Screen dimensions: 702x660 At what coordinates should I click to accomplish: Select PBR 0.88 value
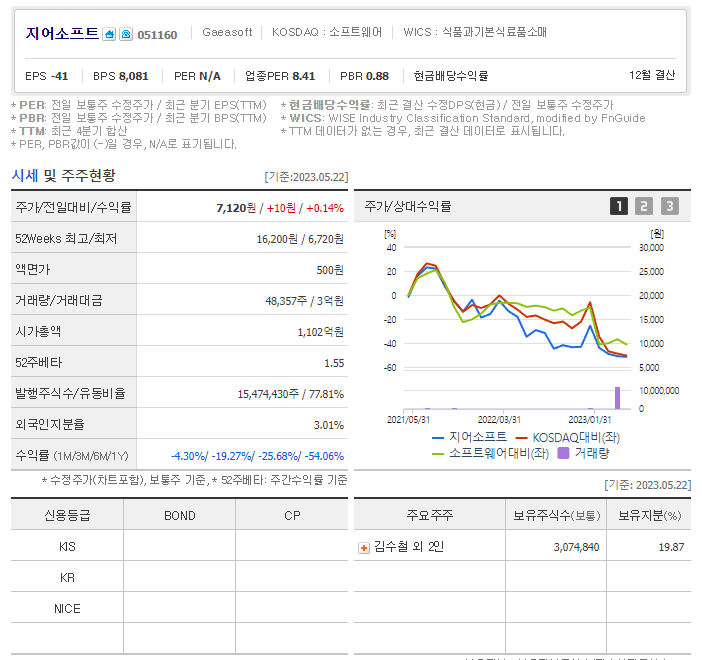(x=364, y=76)
